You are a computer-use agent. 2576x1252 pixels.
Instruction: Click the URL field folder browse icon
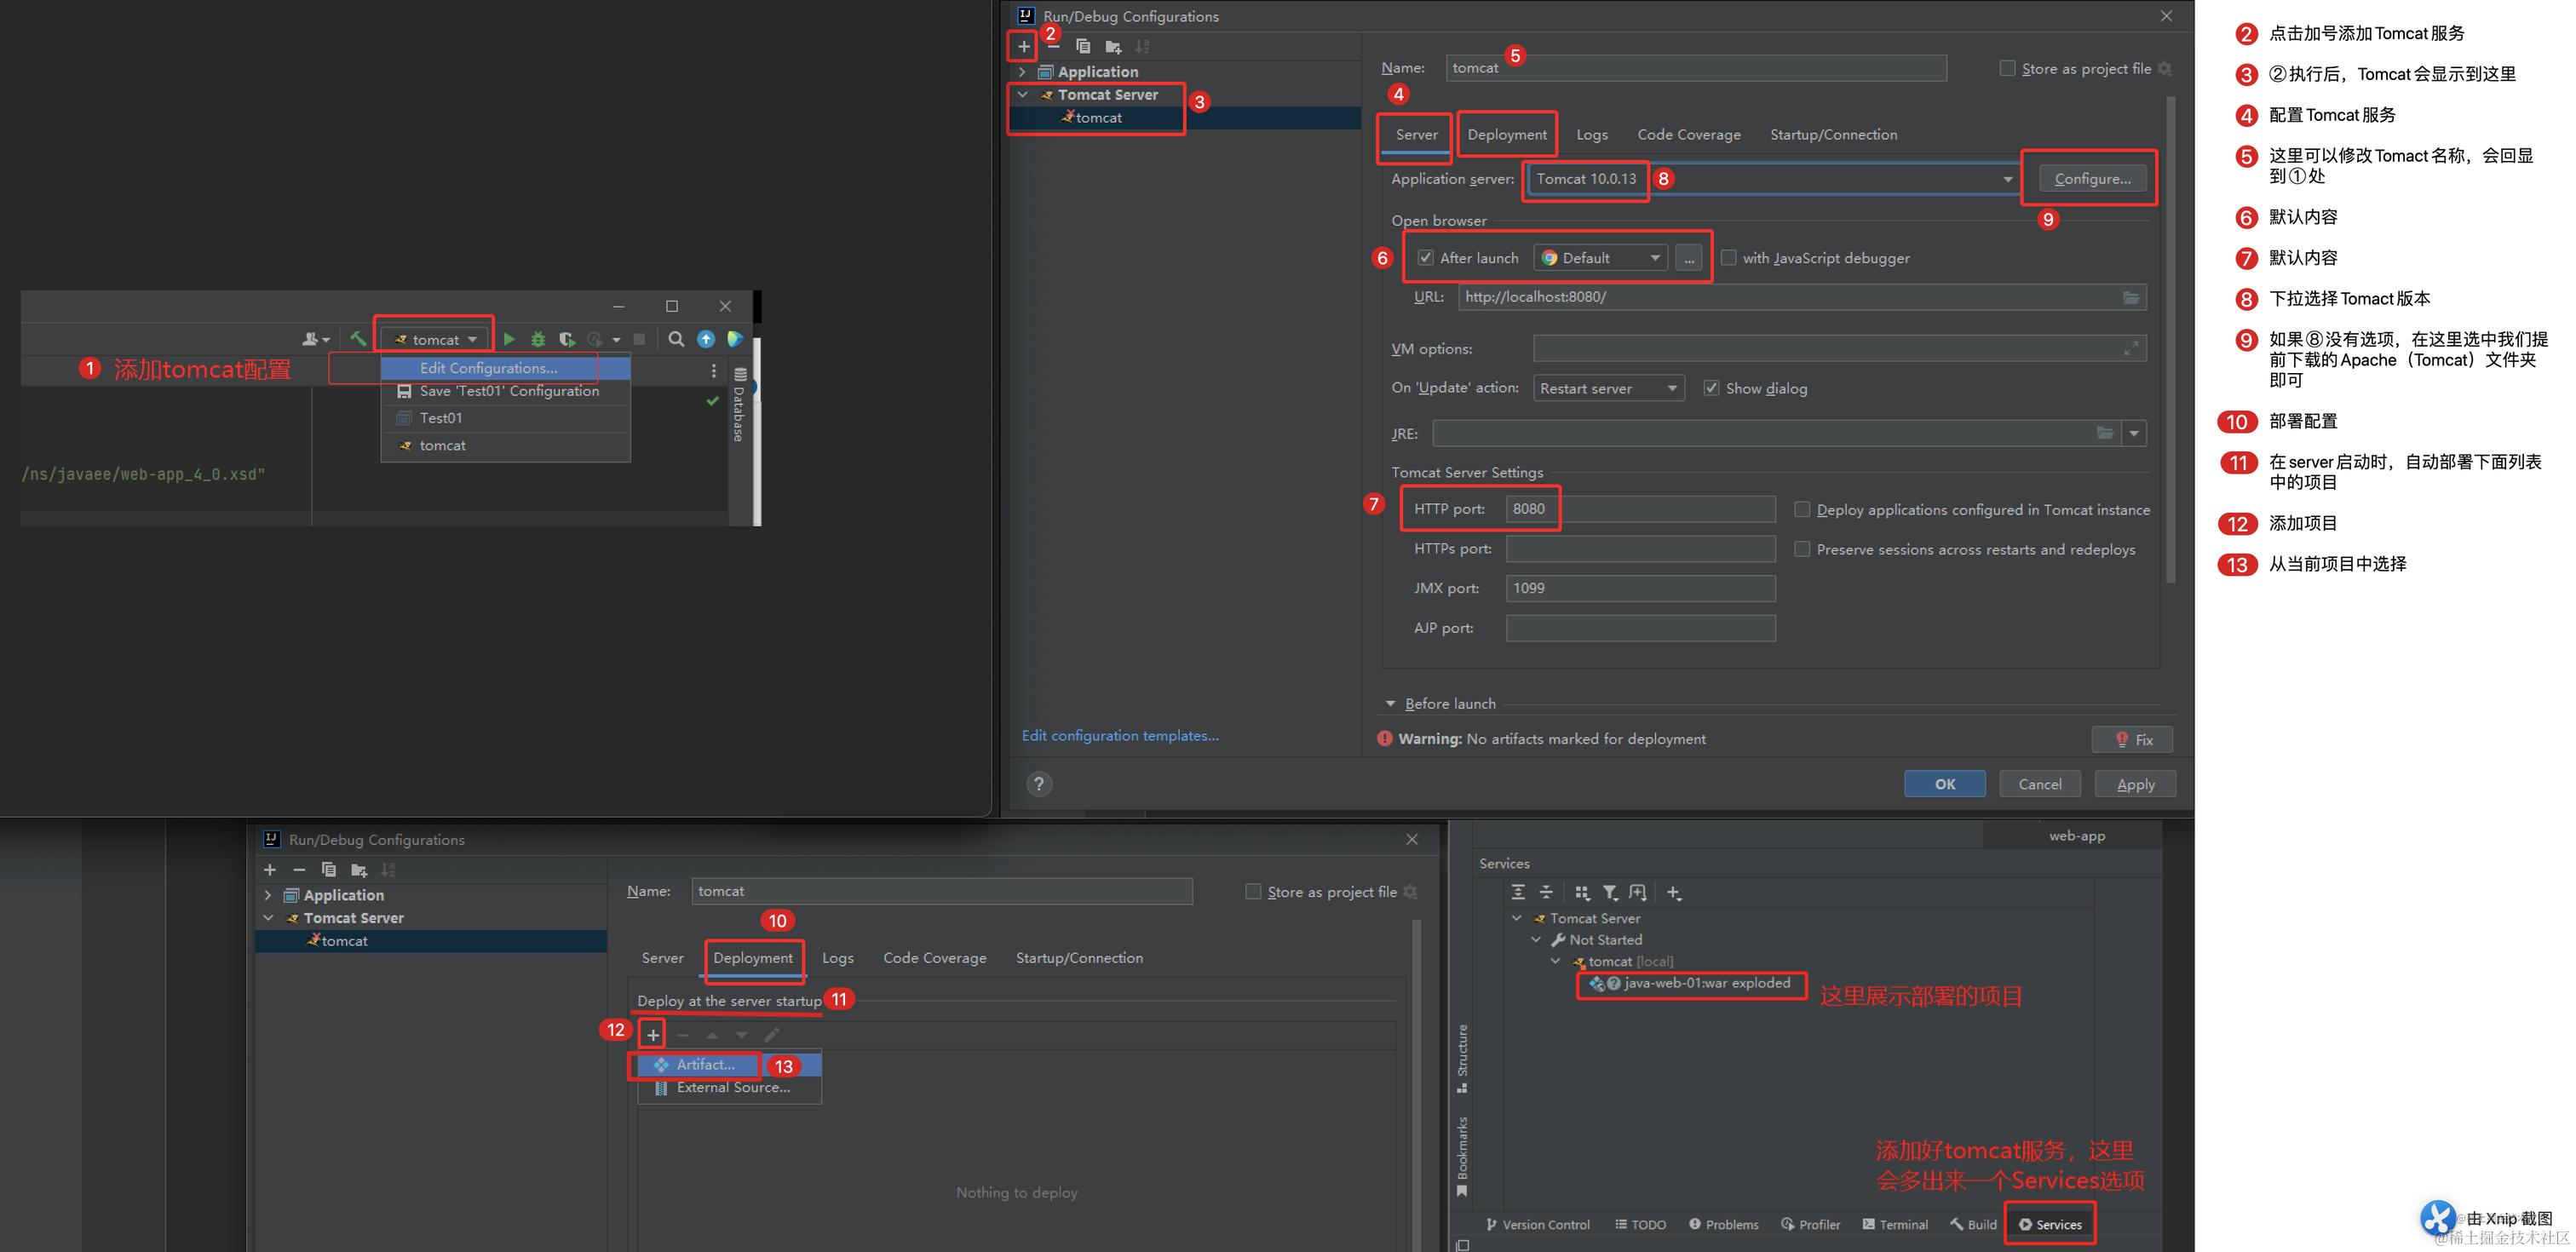(x=2131, y=297)
